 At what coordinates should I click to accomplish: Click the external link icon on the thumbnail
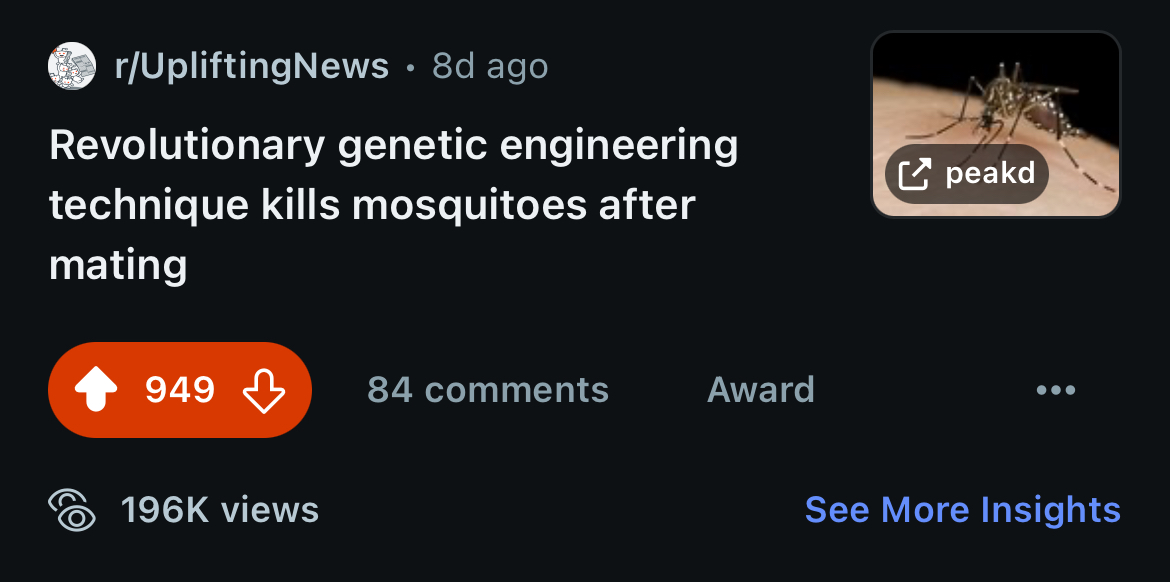914,175
